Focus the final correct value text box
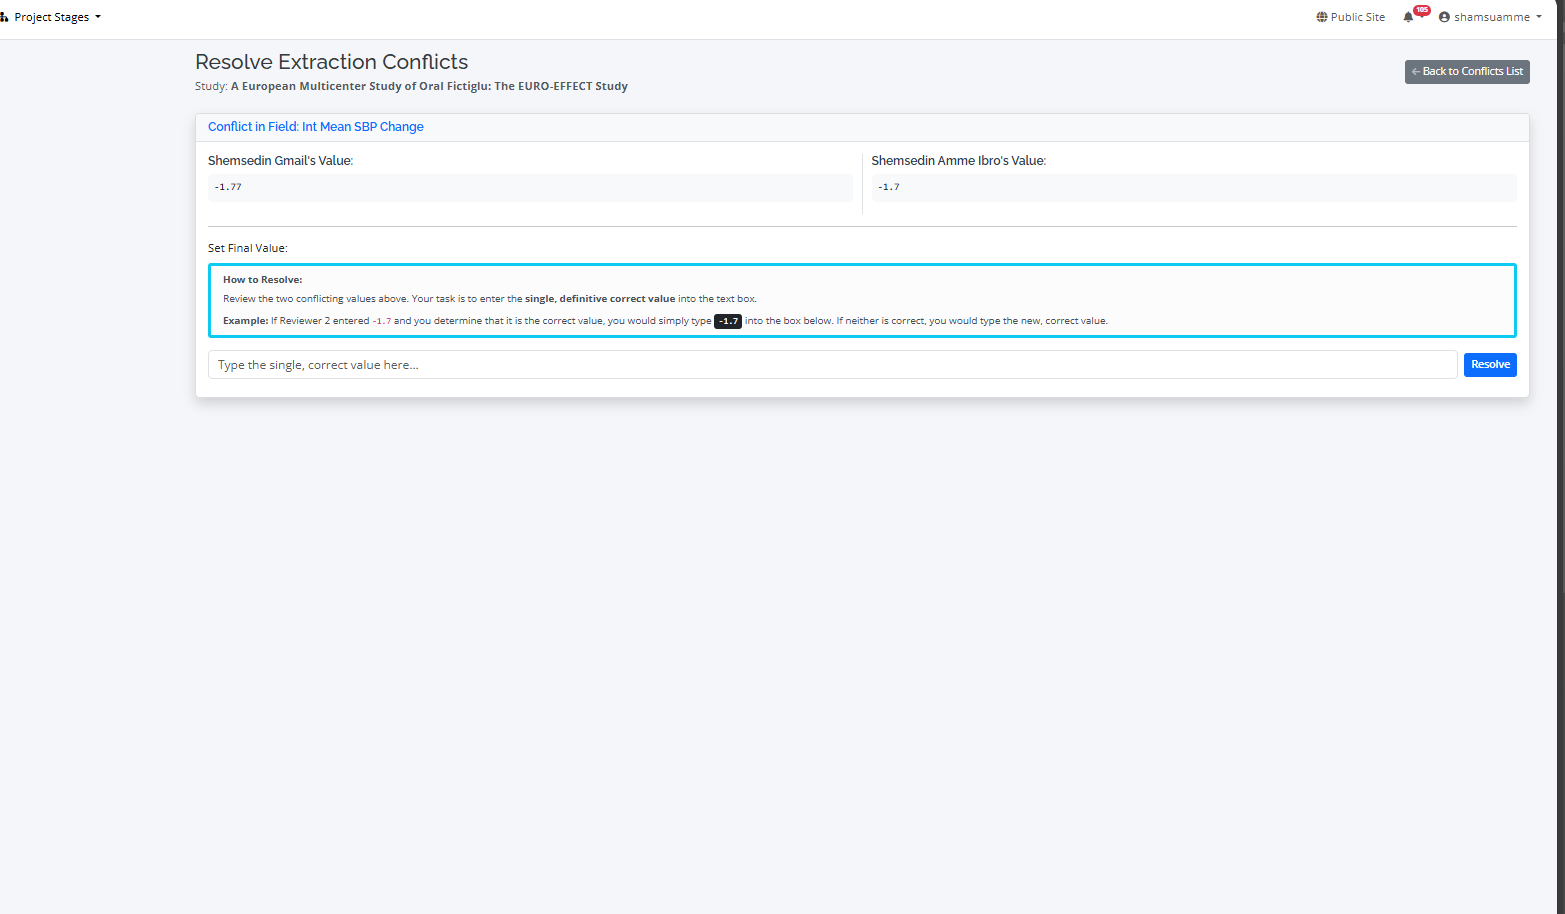The image size is (1565, 914). (x=831, y=365)
